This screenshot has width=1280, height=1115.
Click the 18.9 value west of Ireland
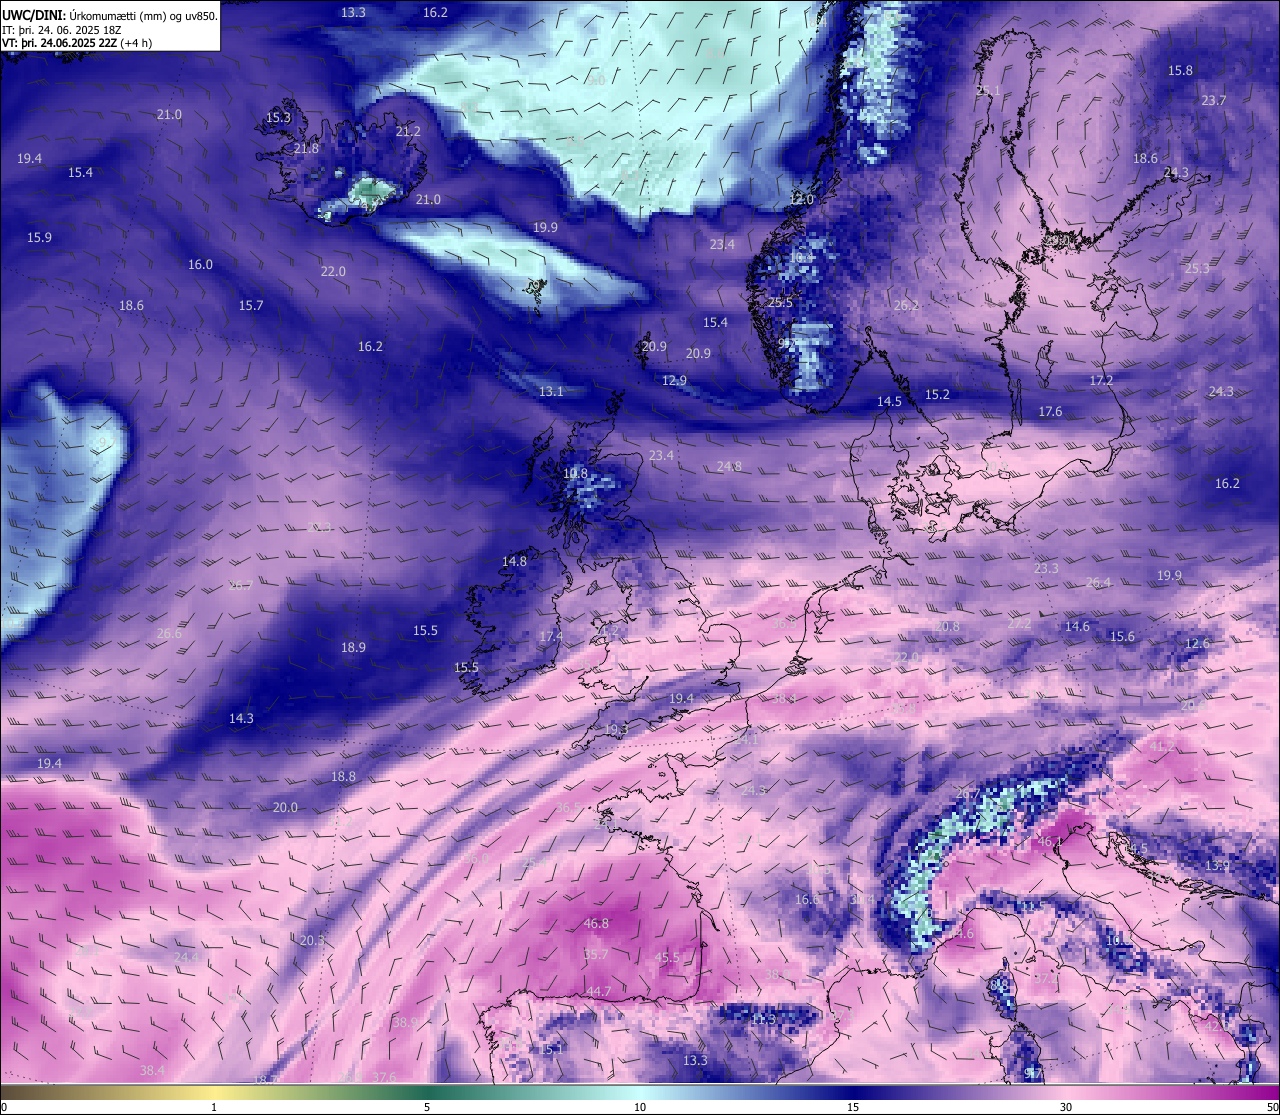353,648
